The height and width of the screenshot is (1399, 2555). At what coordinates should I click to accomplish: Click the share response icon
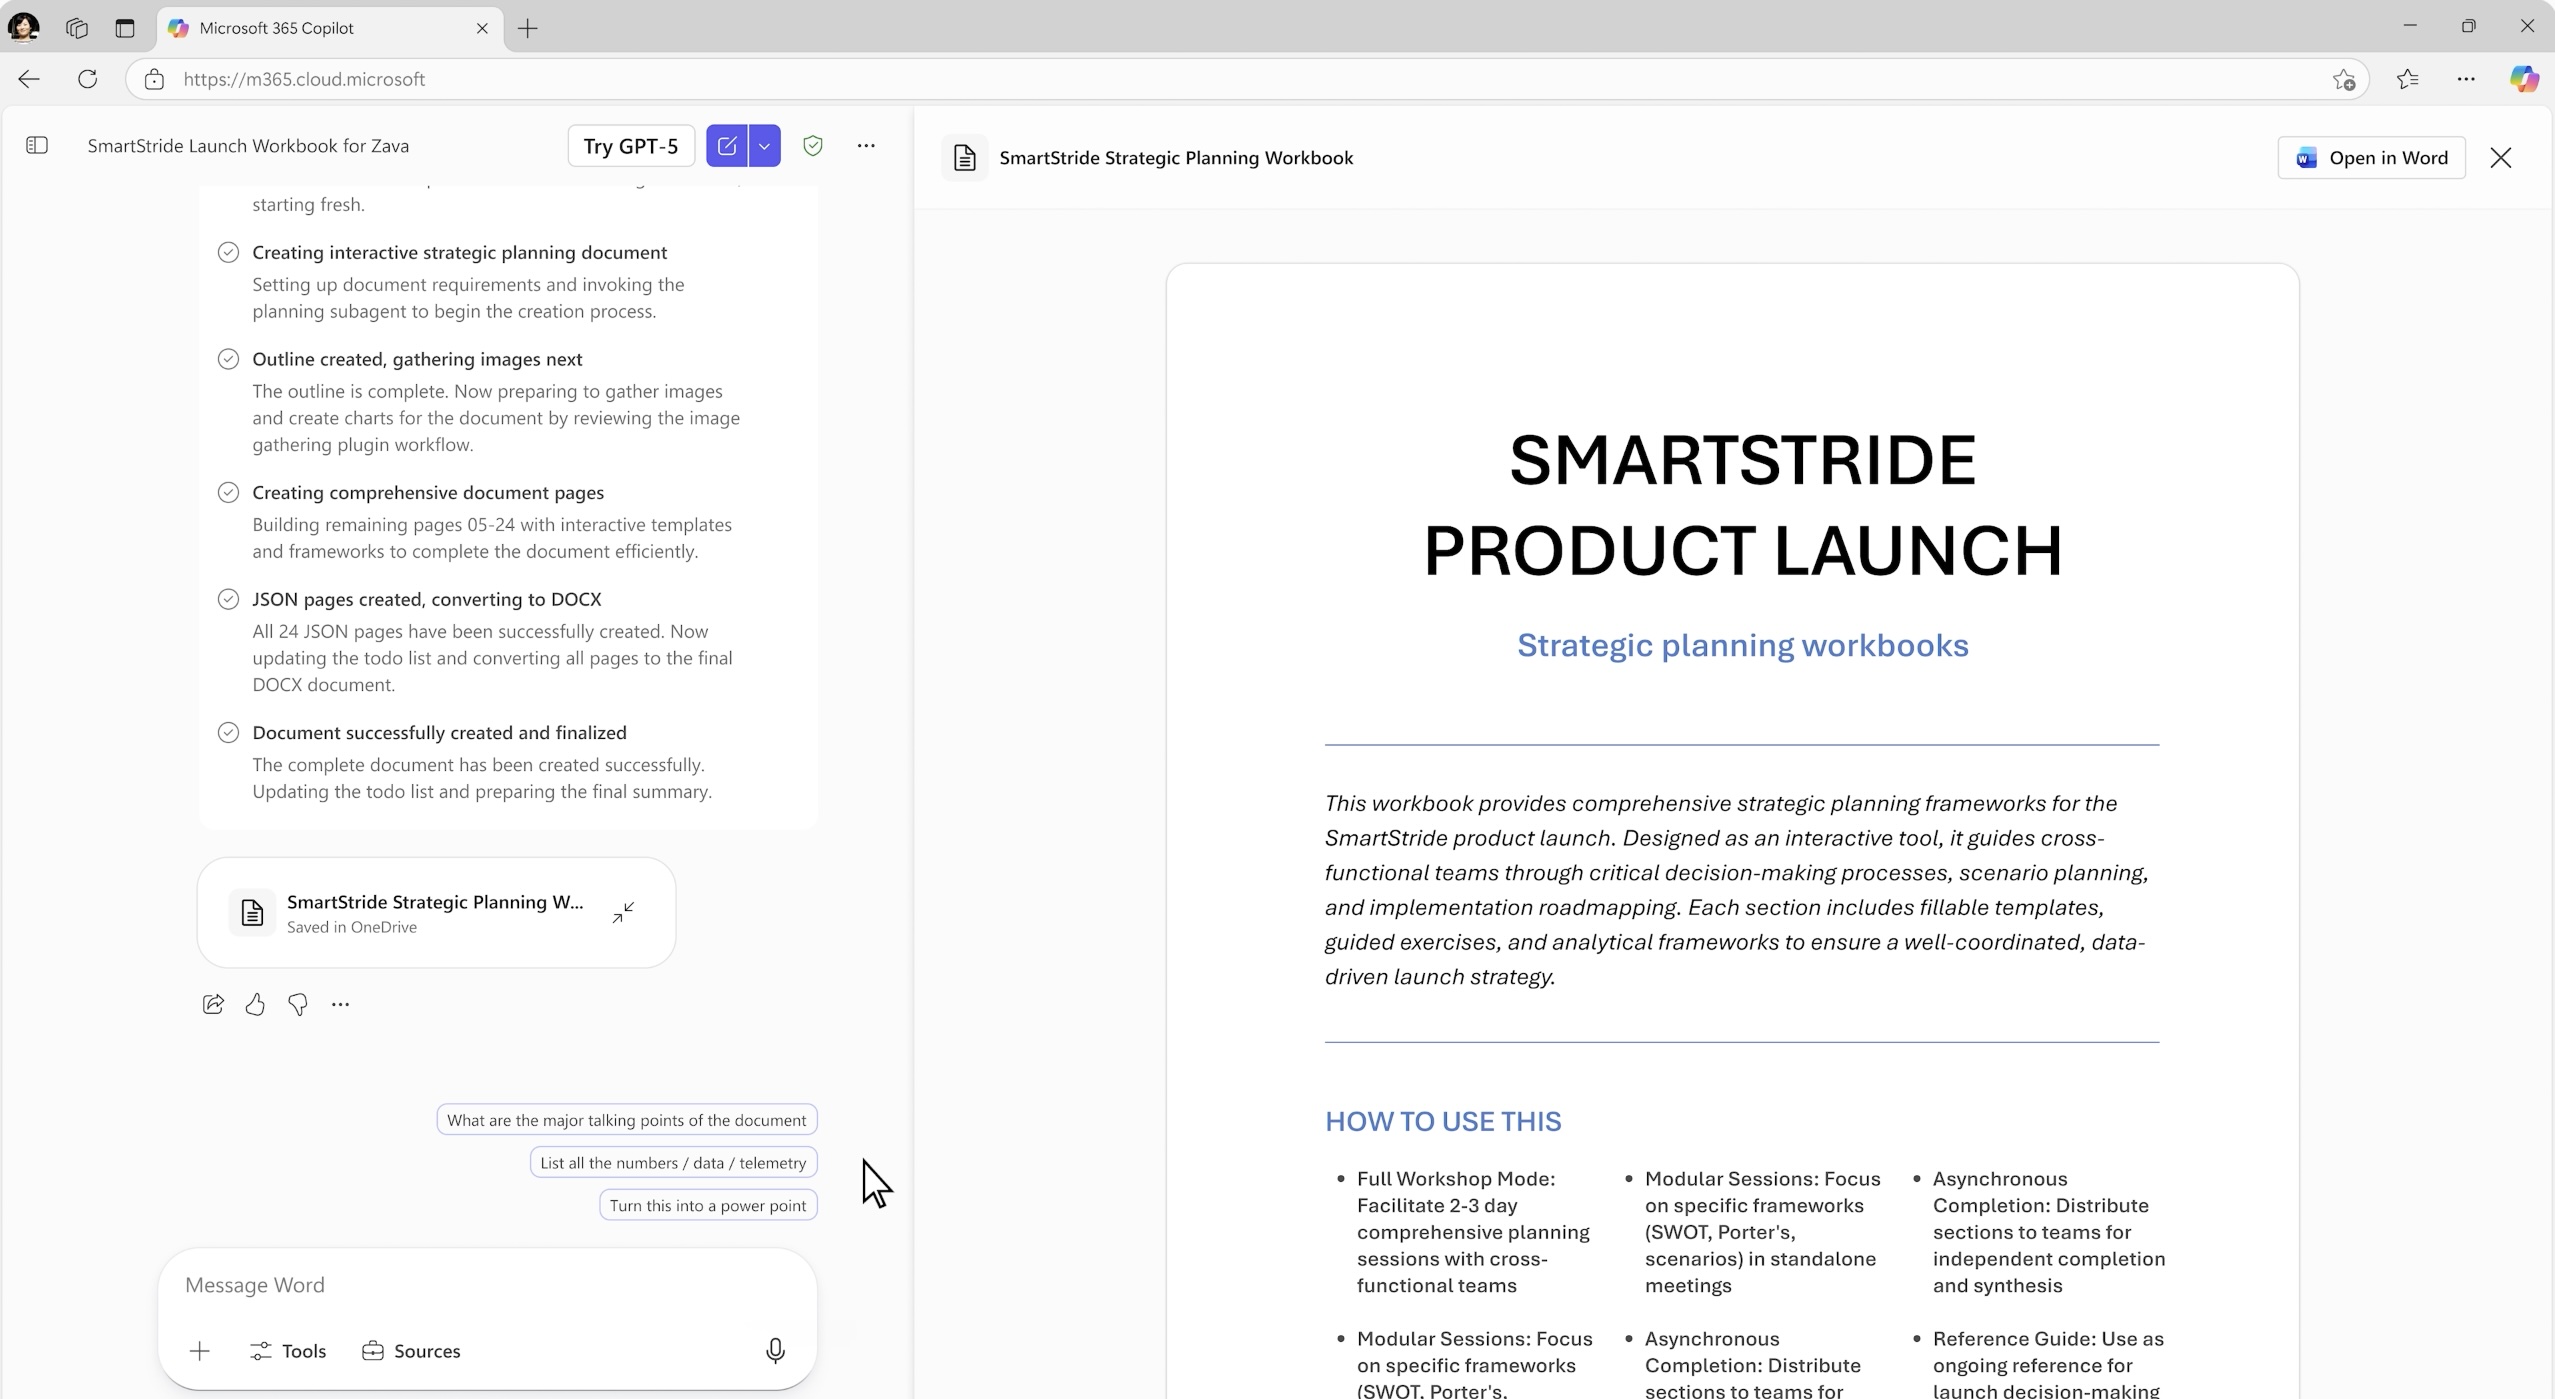coord(213,1004)
